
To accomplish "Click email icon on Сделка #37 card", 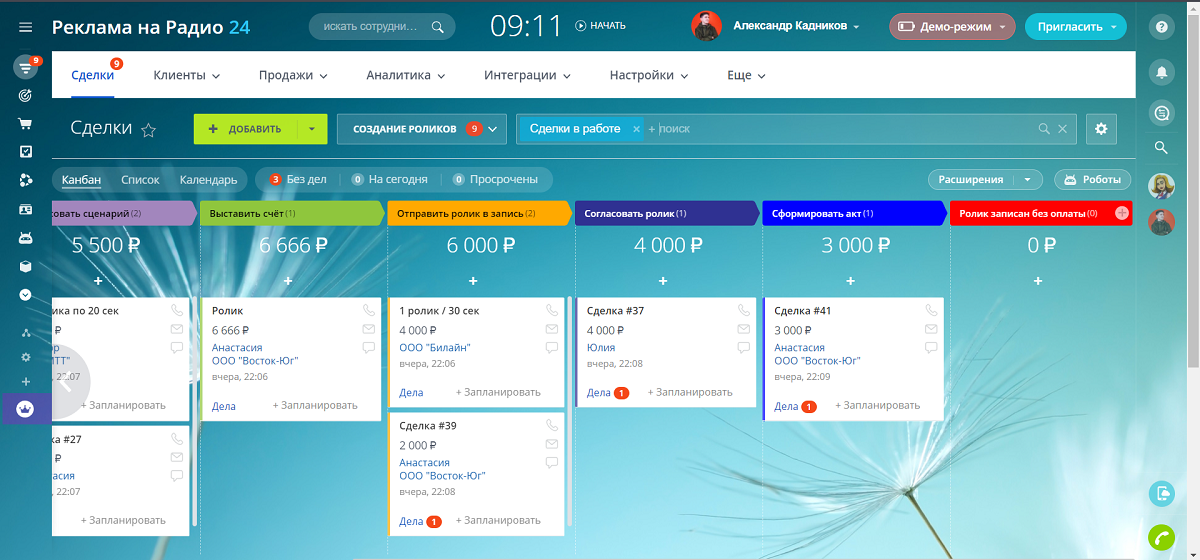I will point(743,329).
